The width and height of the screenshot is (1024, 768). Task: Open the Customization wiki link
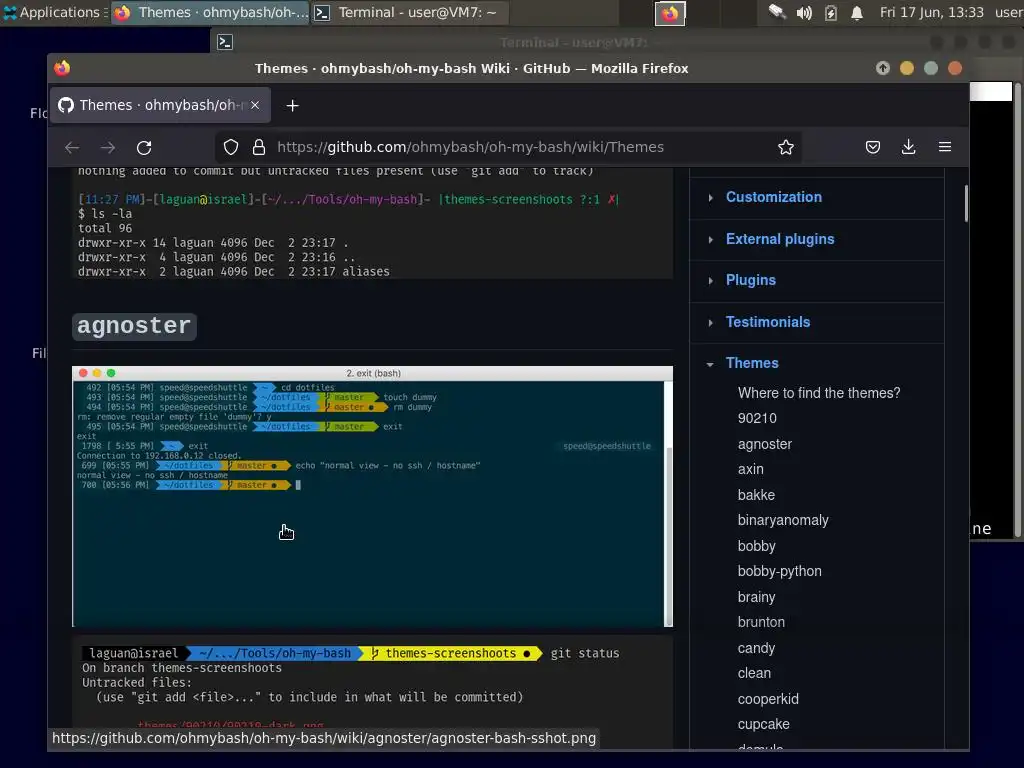pyautogui.click(x=774, y=197)
